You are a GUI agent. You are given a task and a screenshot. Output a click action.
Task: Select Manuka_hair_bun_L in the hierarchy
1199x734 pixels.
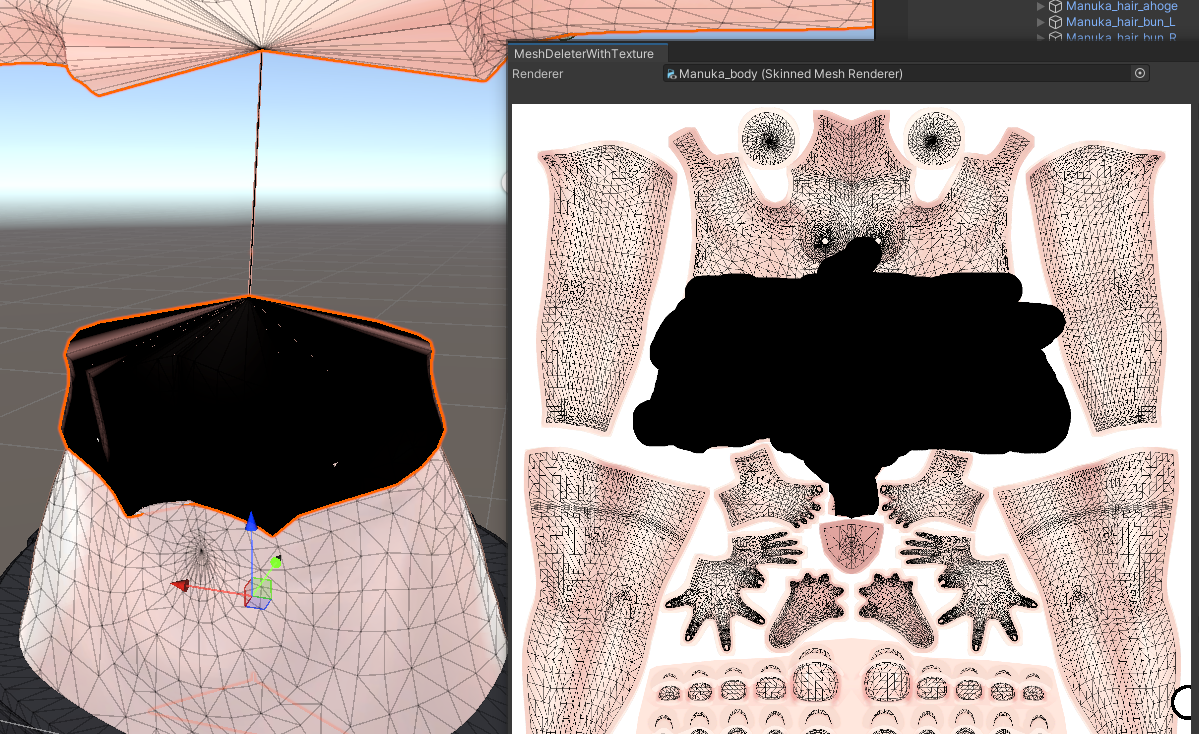click(x=1120, y=21)
